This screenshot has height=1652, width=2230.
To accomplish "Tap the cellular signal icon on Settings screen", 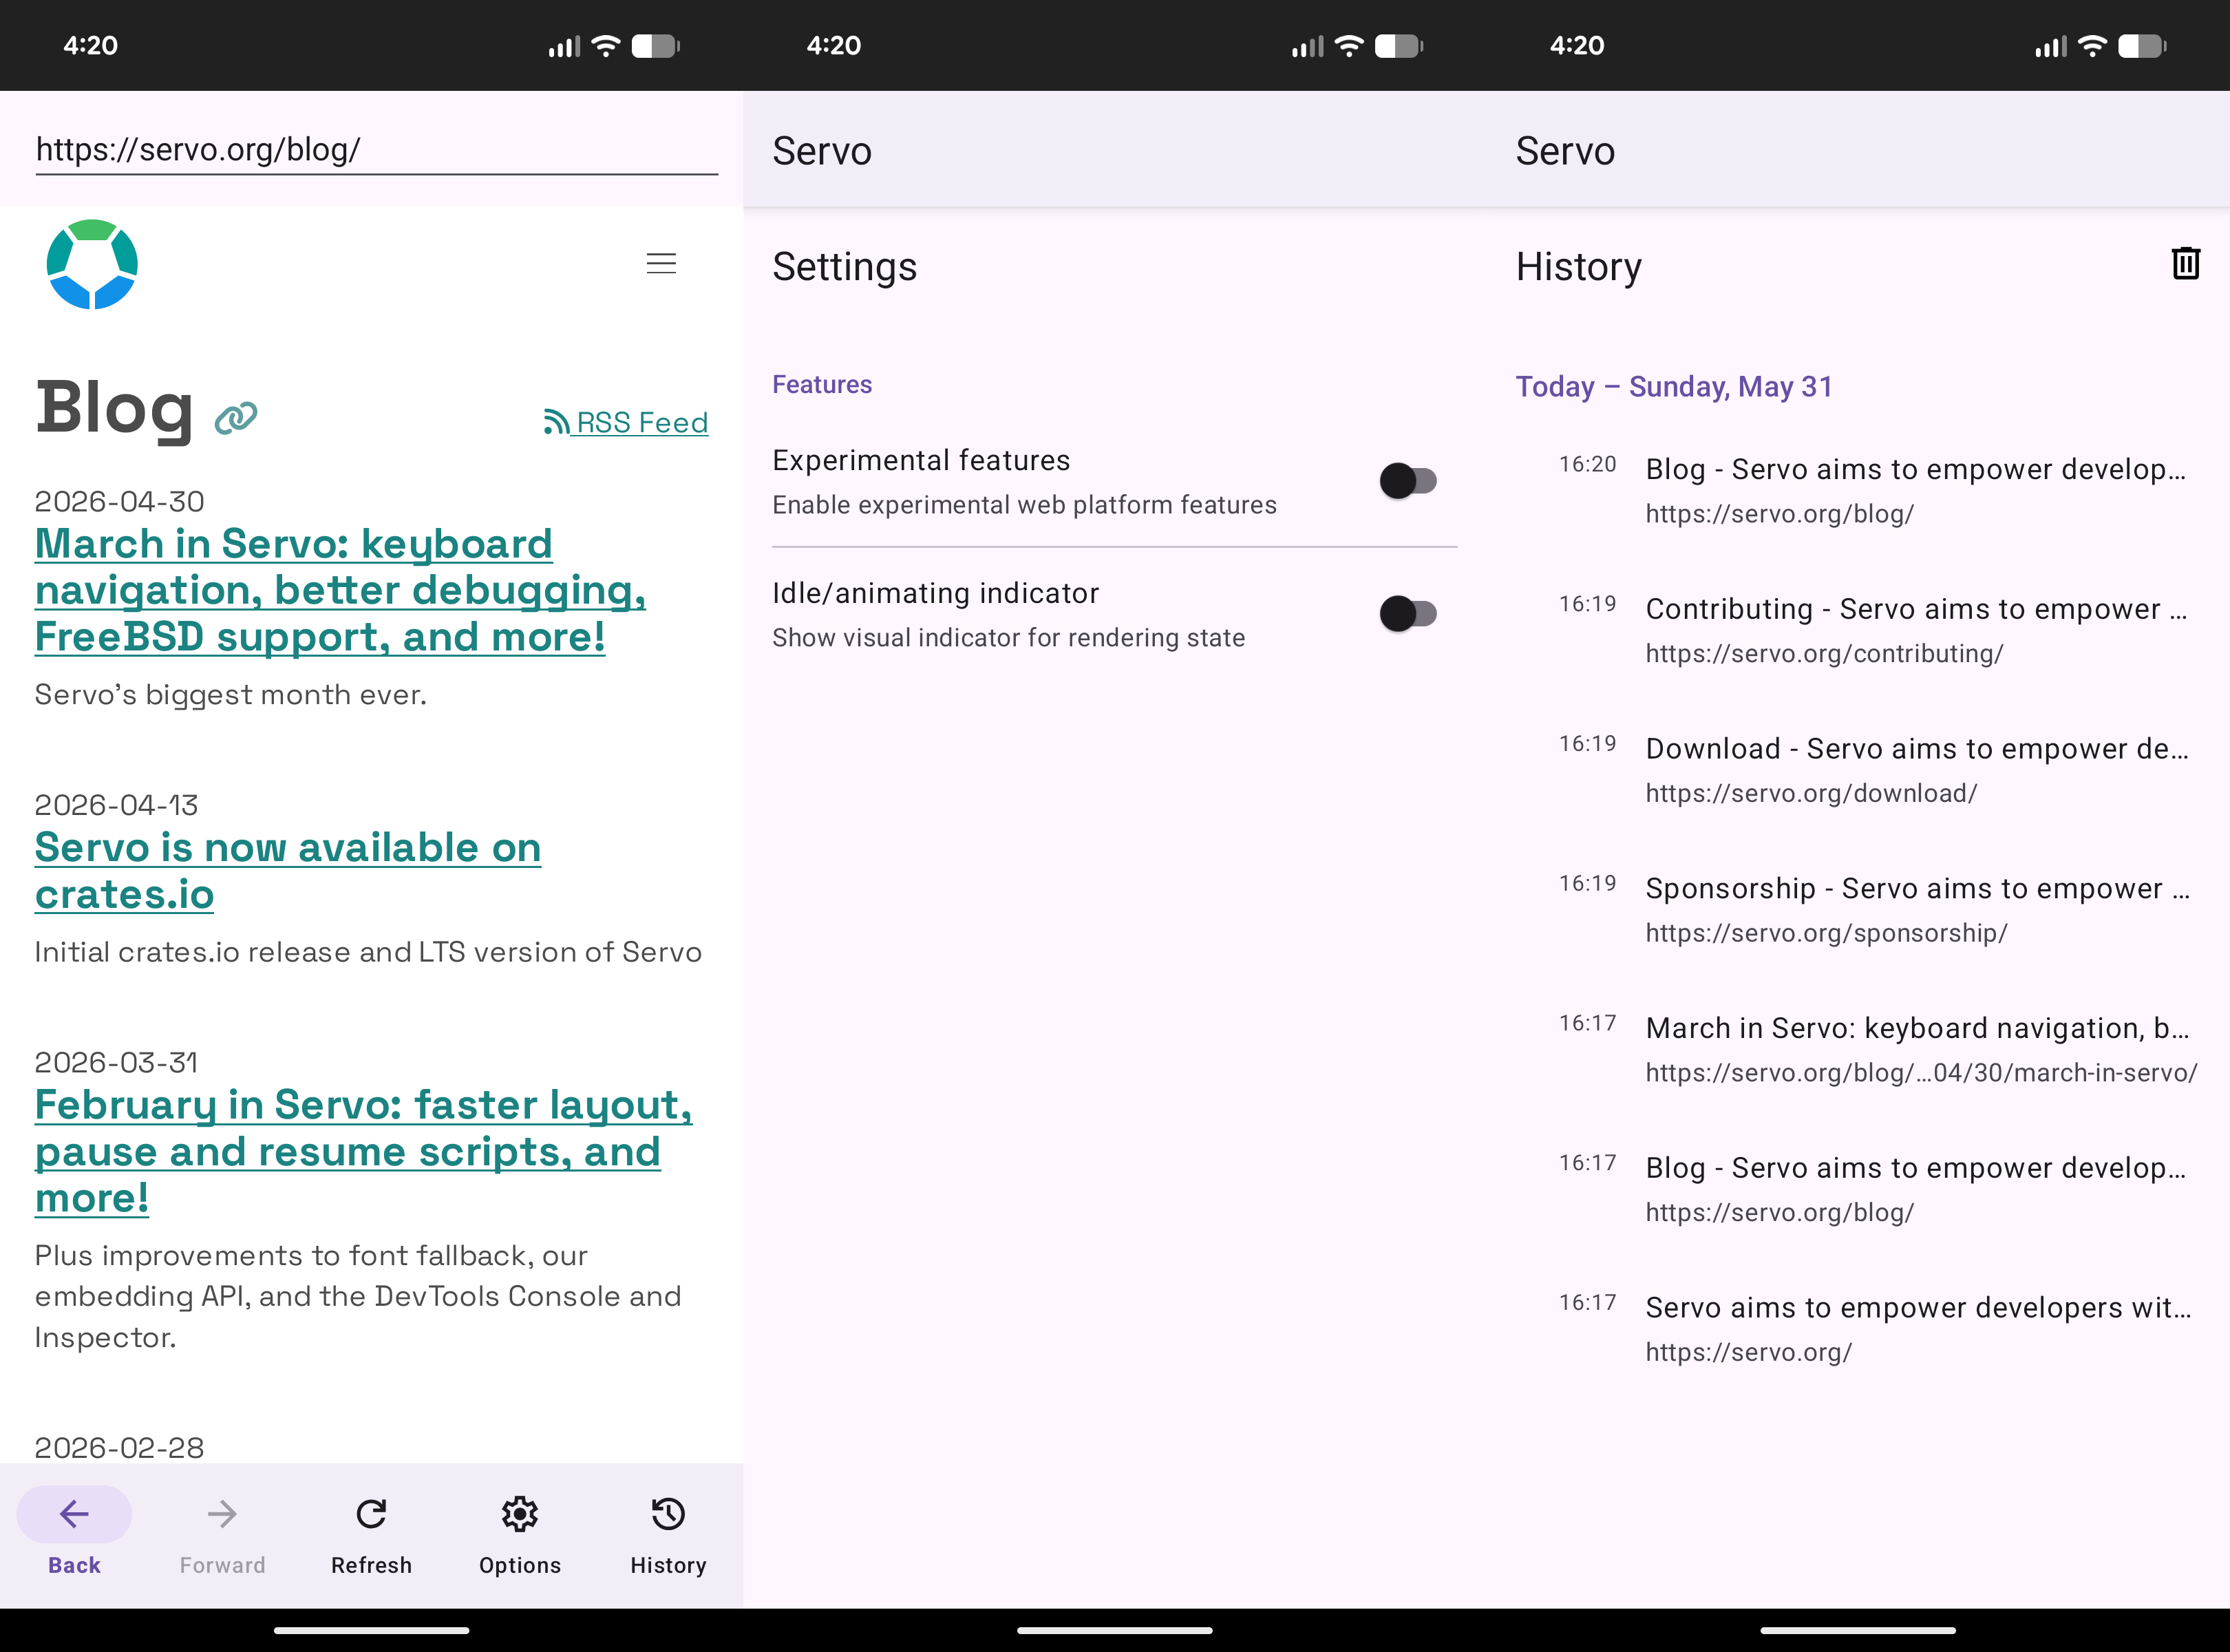I will [x=1307, y=46].
